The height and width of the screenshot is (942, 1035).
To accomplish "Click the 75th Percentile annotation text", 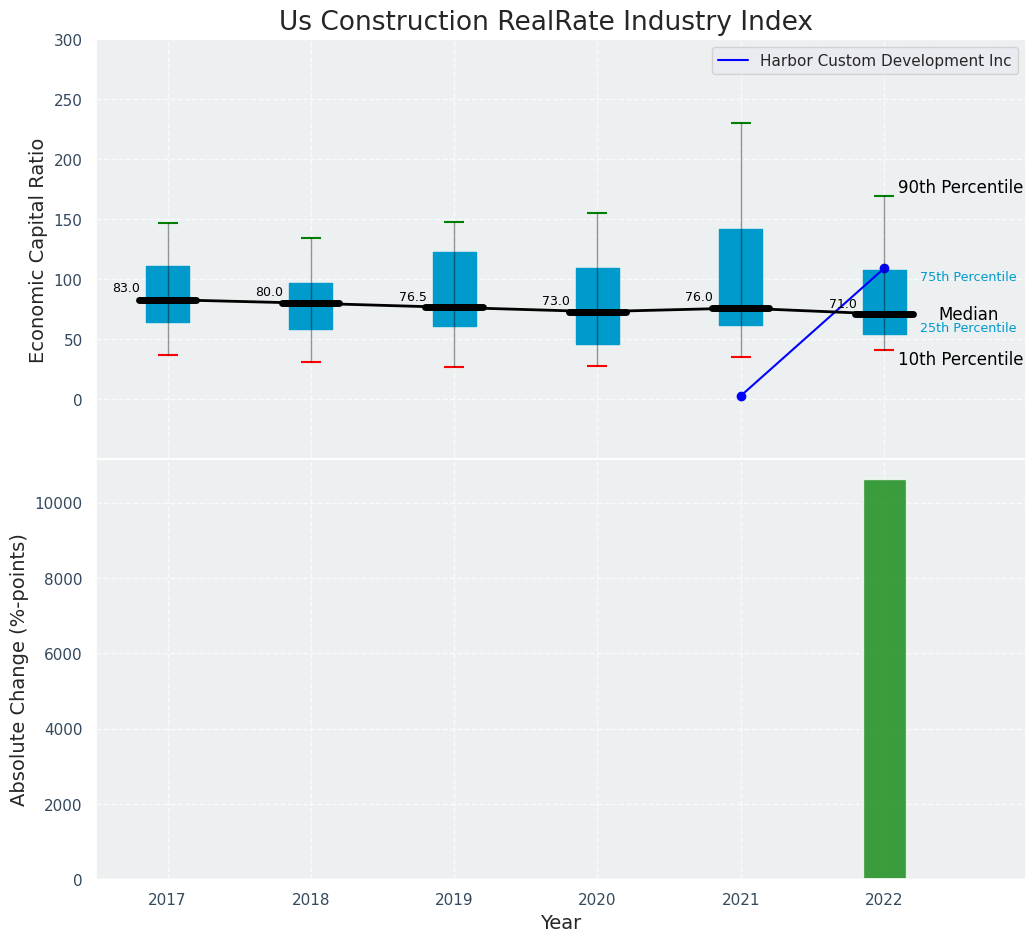I will [x=967, y=277].
